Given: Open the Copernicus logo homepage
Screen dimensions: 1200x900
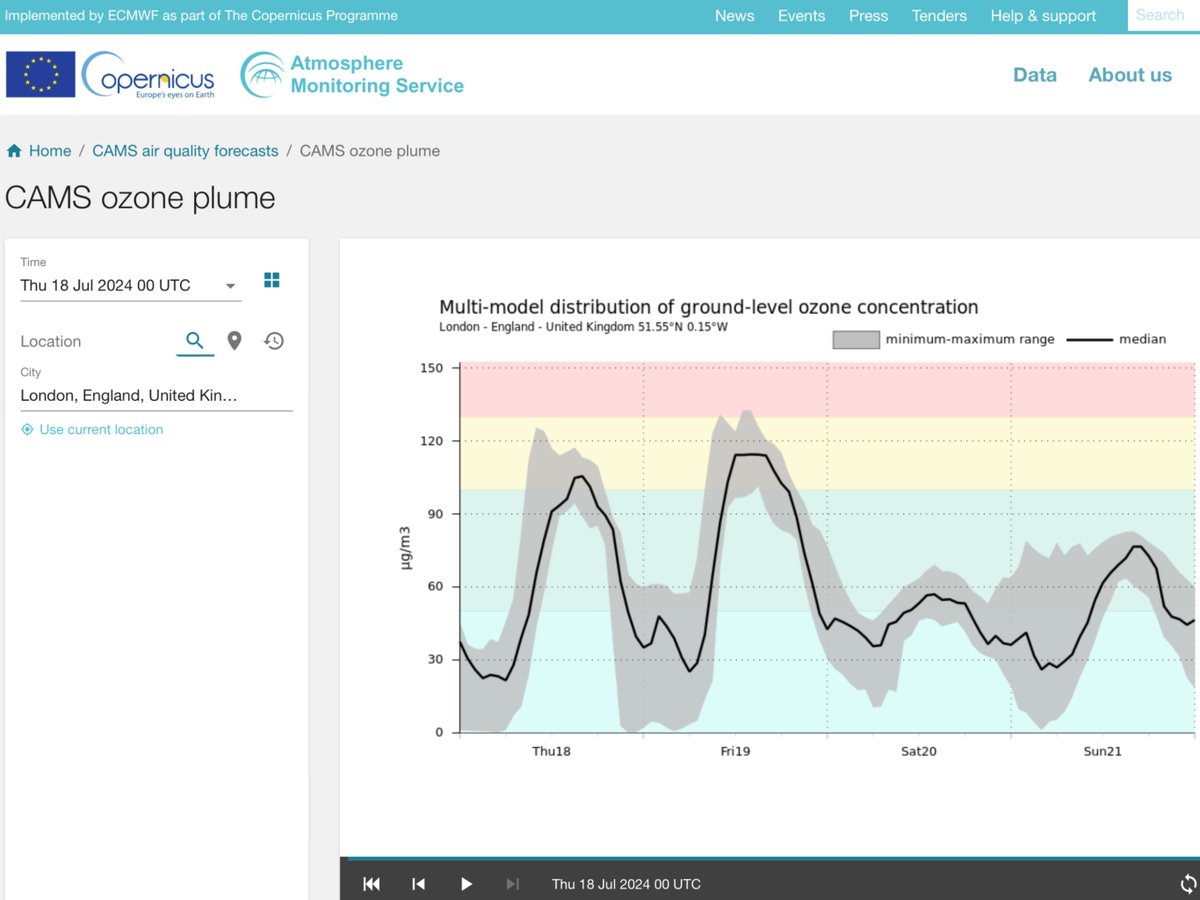Looking at the screenshot, I should coord(148,75).
